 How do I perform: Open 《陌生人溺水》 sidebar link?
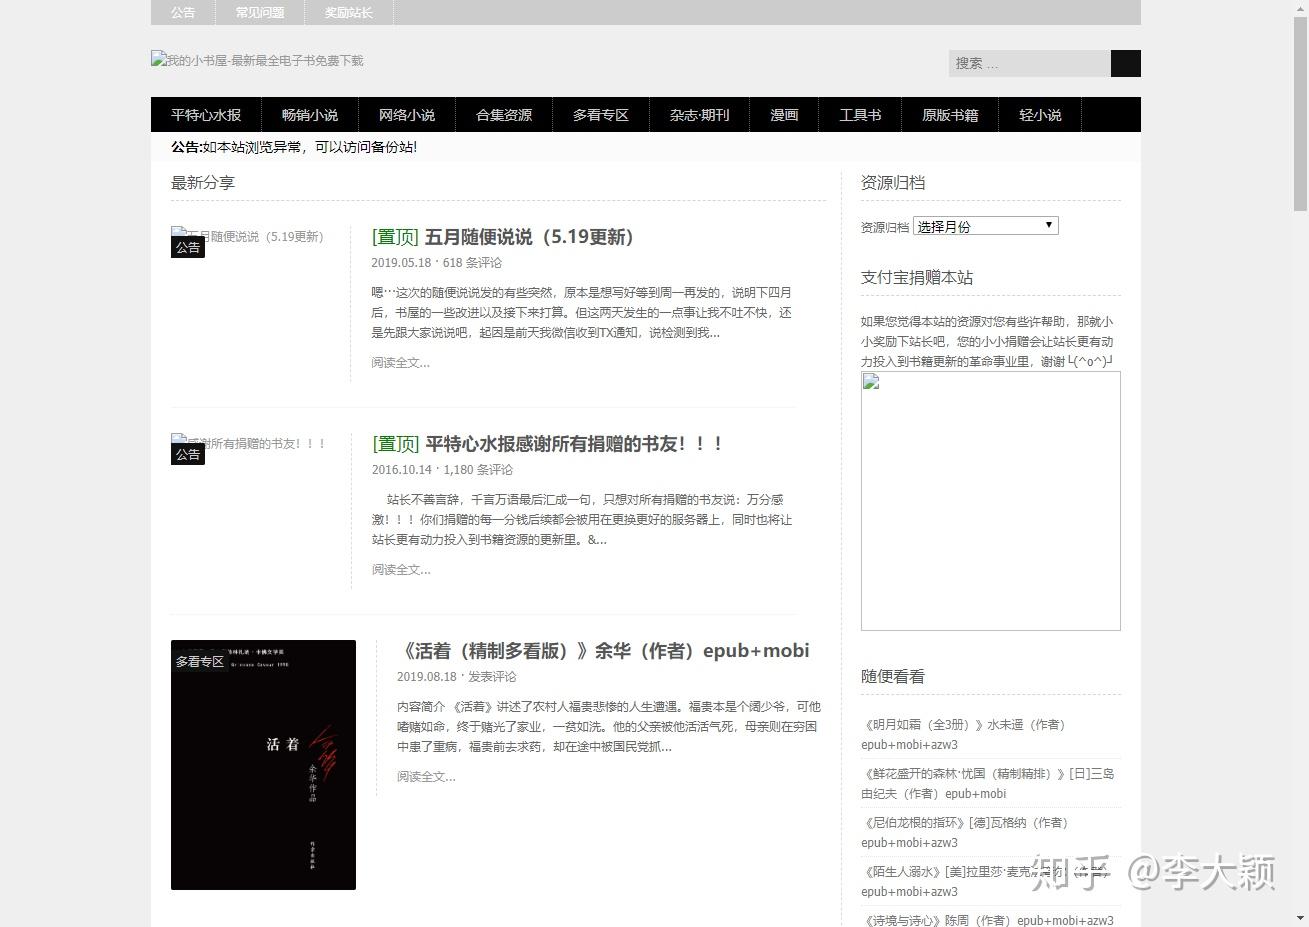984,881
